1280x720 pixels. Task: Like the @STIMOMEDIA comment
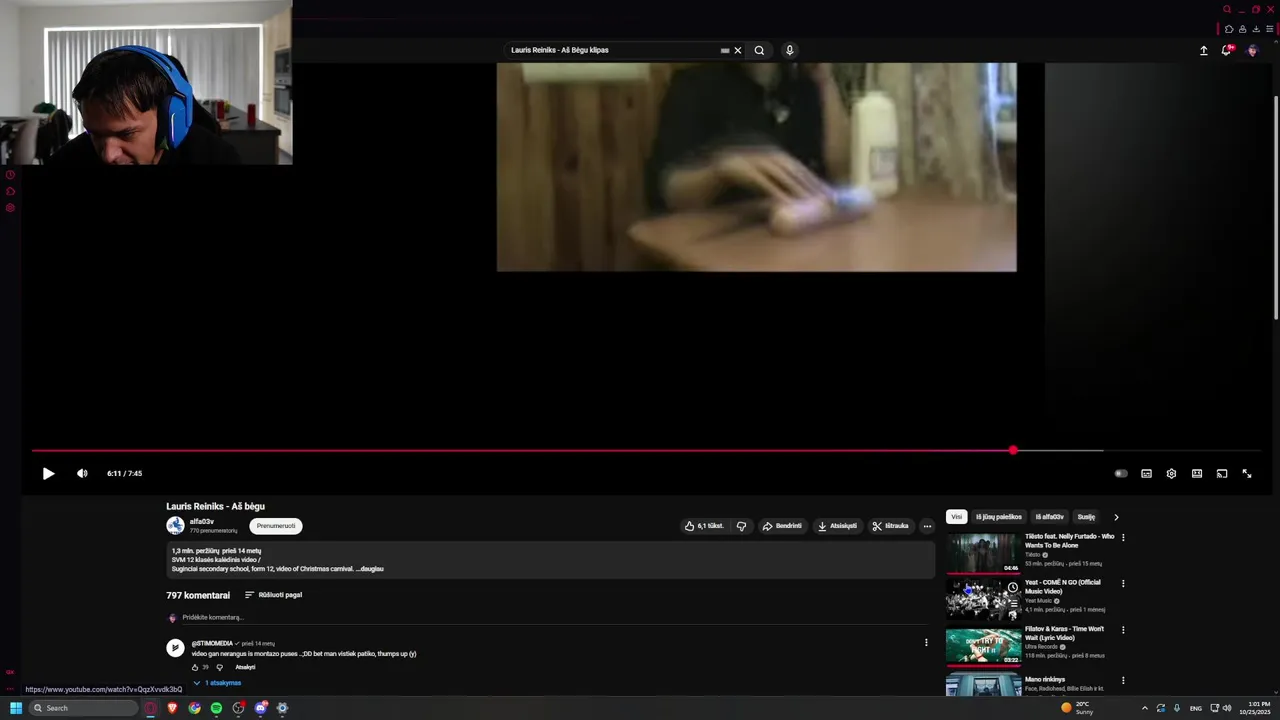pyautogui.click(x=196, y=667)
